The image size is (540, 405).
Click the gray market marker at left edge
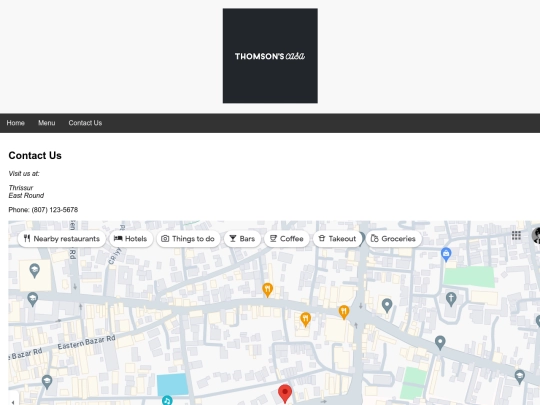pos(32,299)
